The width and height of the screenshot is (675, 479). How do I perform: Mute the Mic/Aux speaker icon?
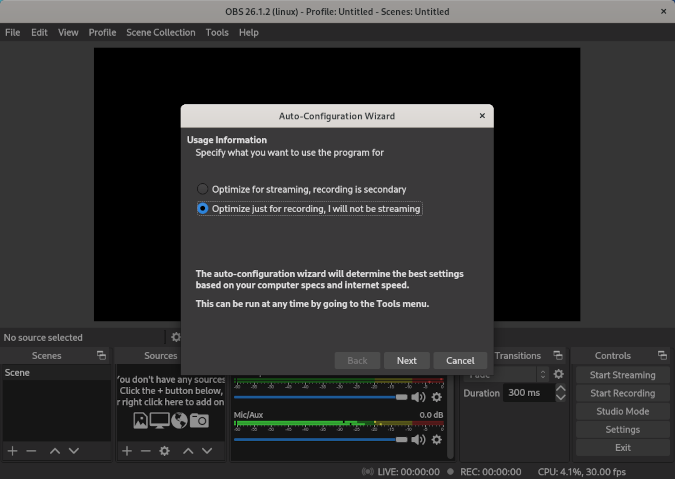(418, 439)
